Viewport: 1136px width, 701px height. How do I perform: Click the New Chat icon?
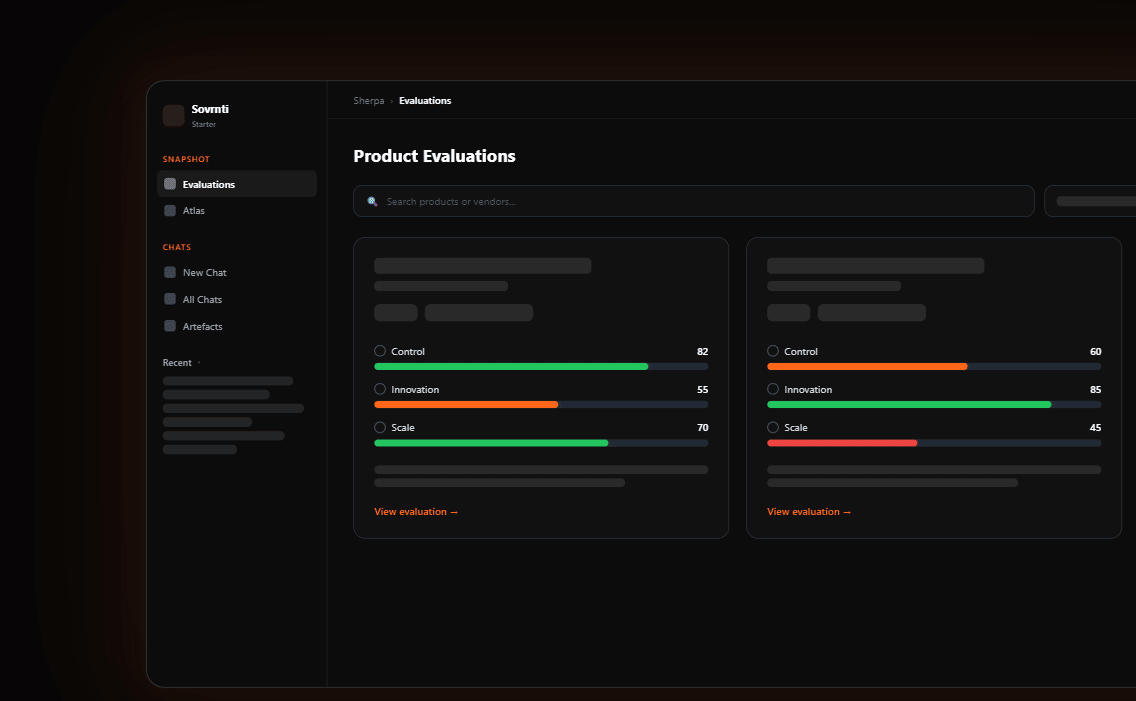tap(170, 272)
